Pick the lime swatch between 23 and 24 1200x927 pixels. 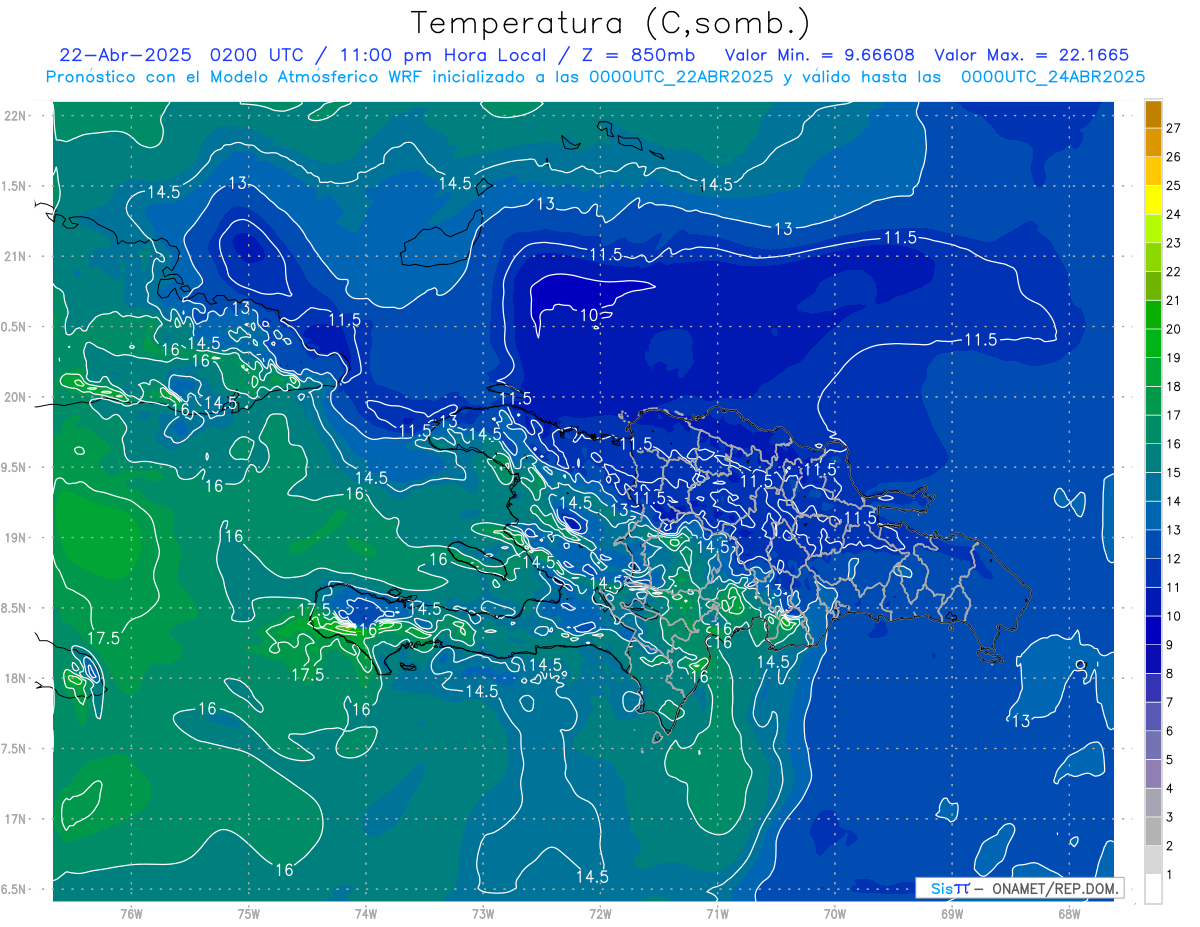(x=1153, y=228)
